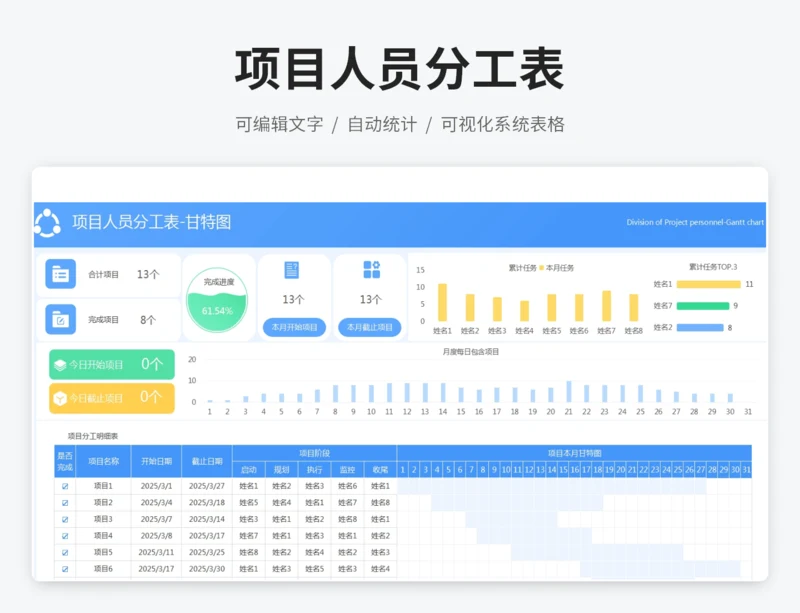Click the 监控 stage header
This screenshot has width=800, height=613.
(347, 470)
